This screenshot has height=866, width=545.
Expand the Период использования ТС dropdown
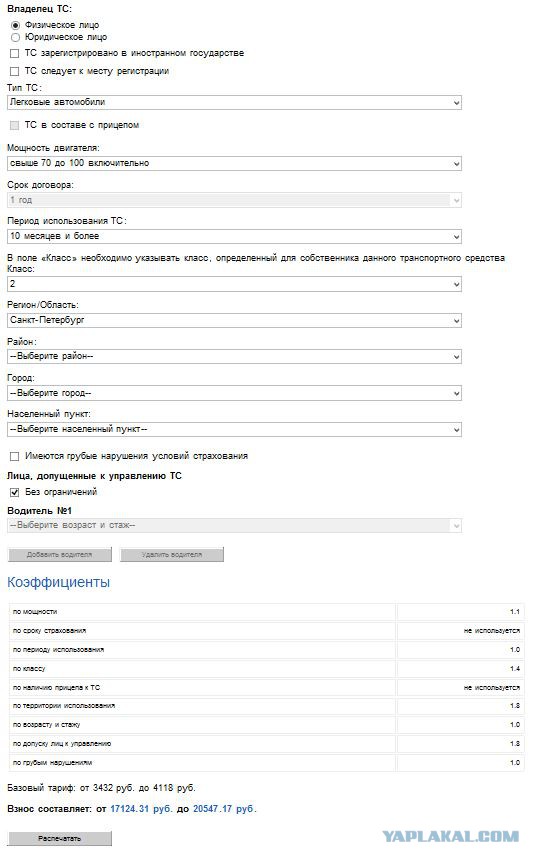point(234,236)
